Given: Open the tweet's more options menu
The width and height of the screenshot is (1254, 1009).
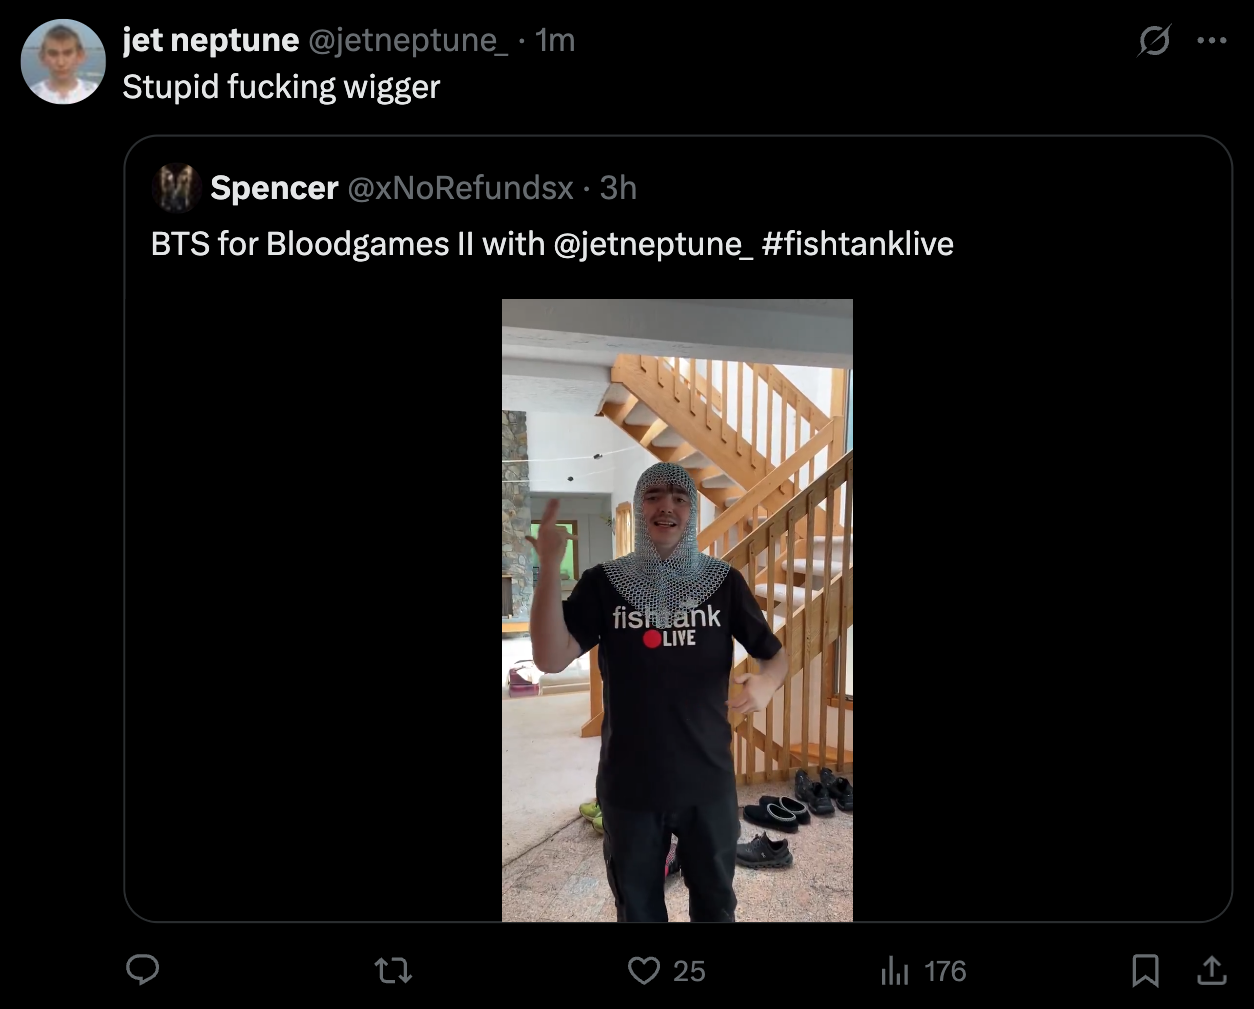Looking at the screenshot, I should [1211, 41].
